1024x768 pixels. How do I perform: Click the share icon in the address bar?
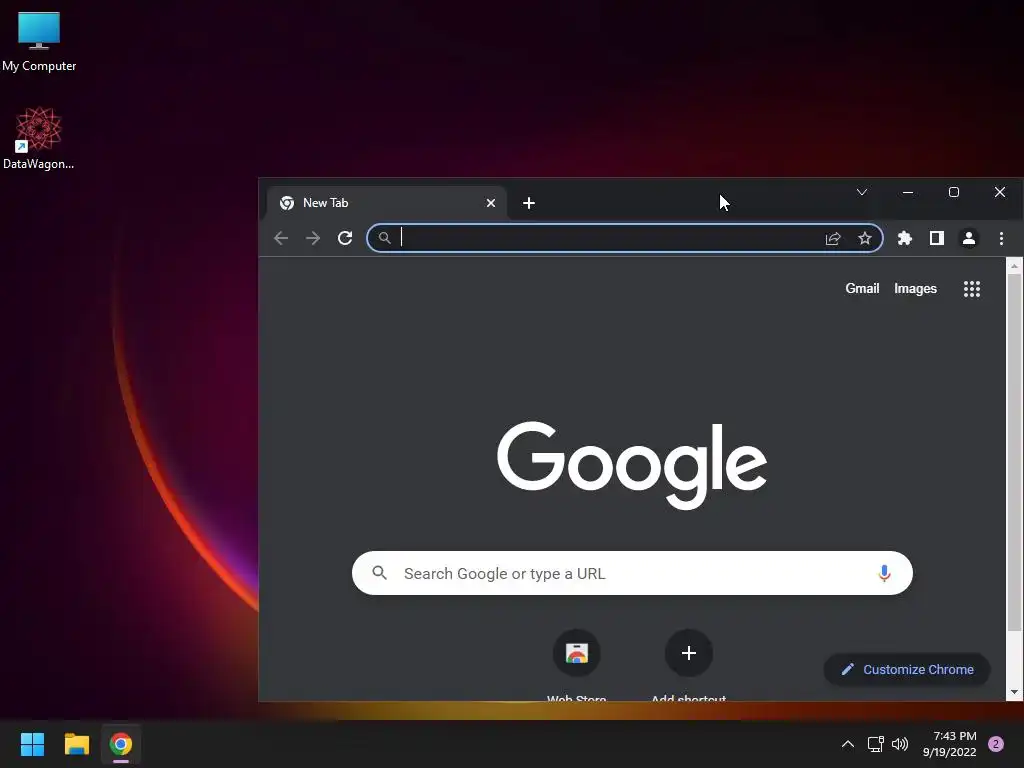[833, 238]
